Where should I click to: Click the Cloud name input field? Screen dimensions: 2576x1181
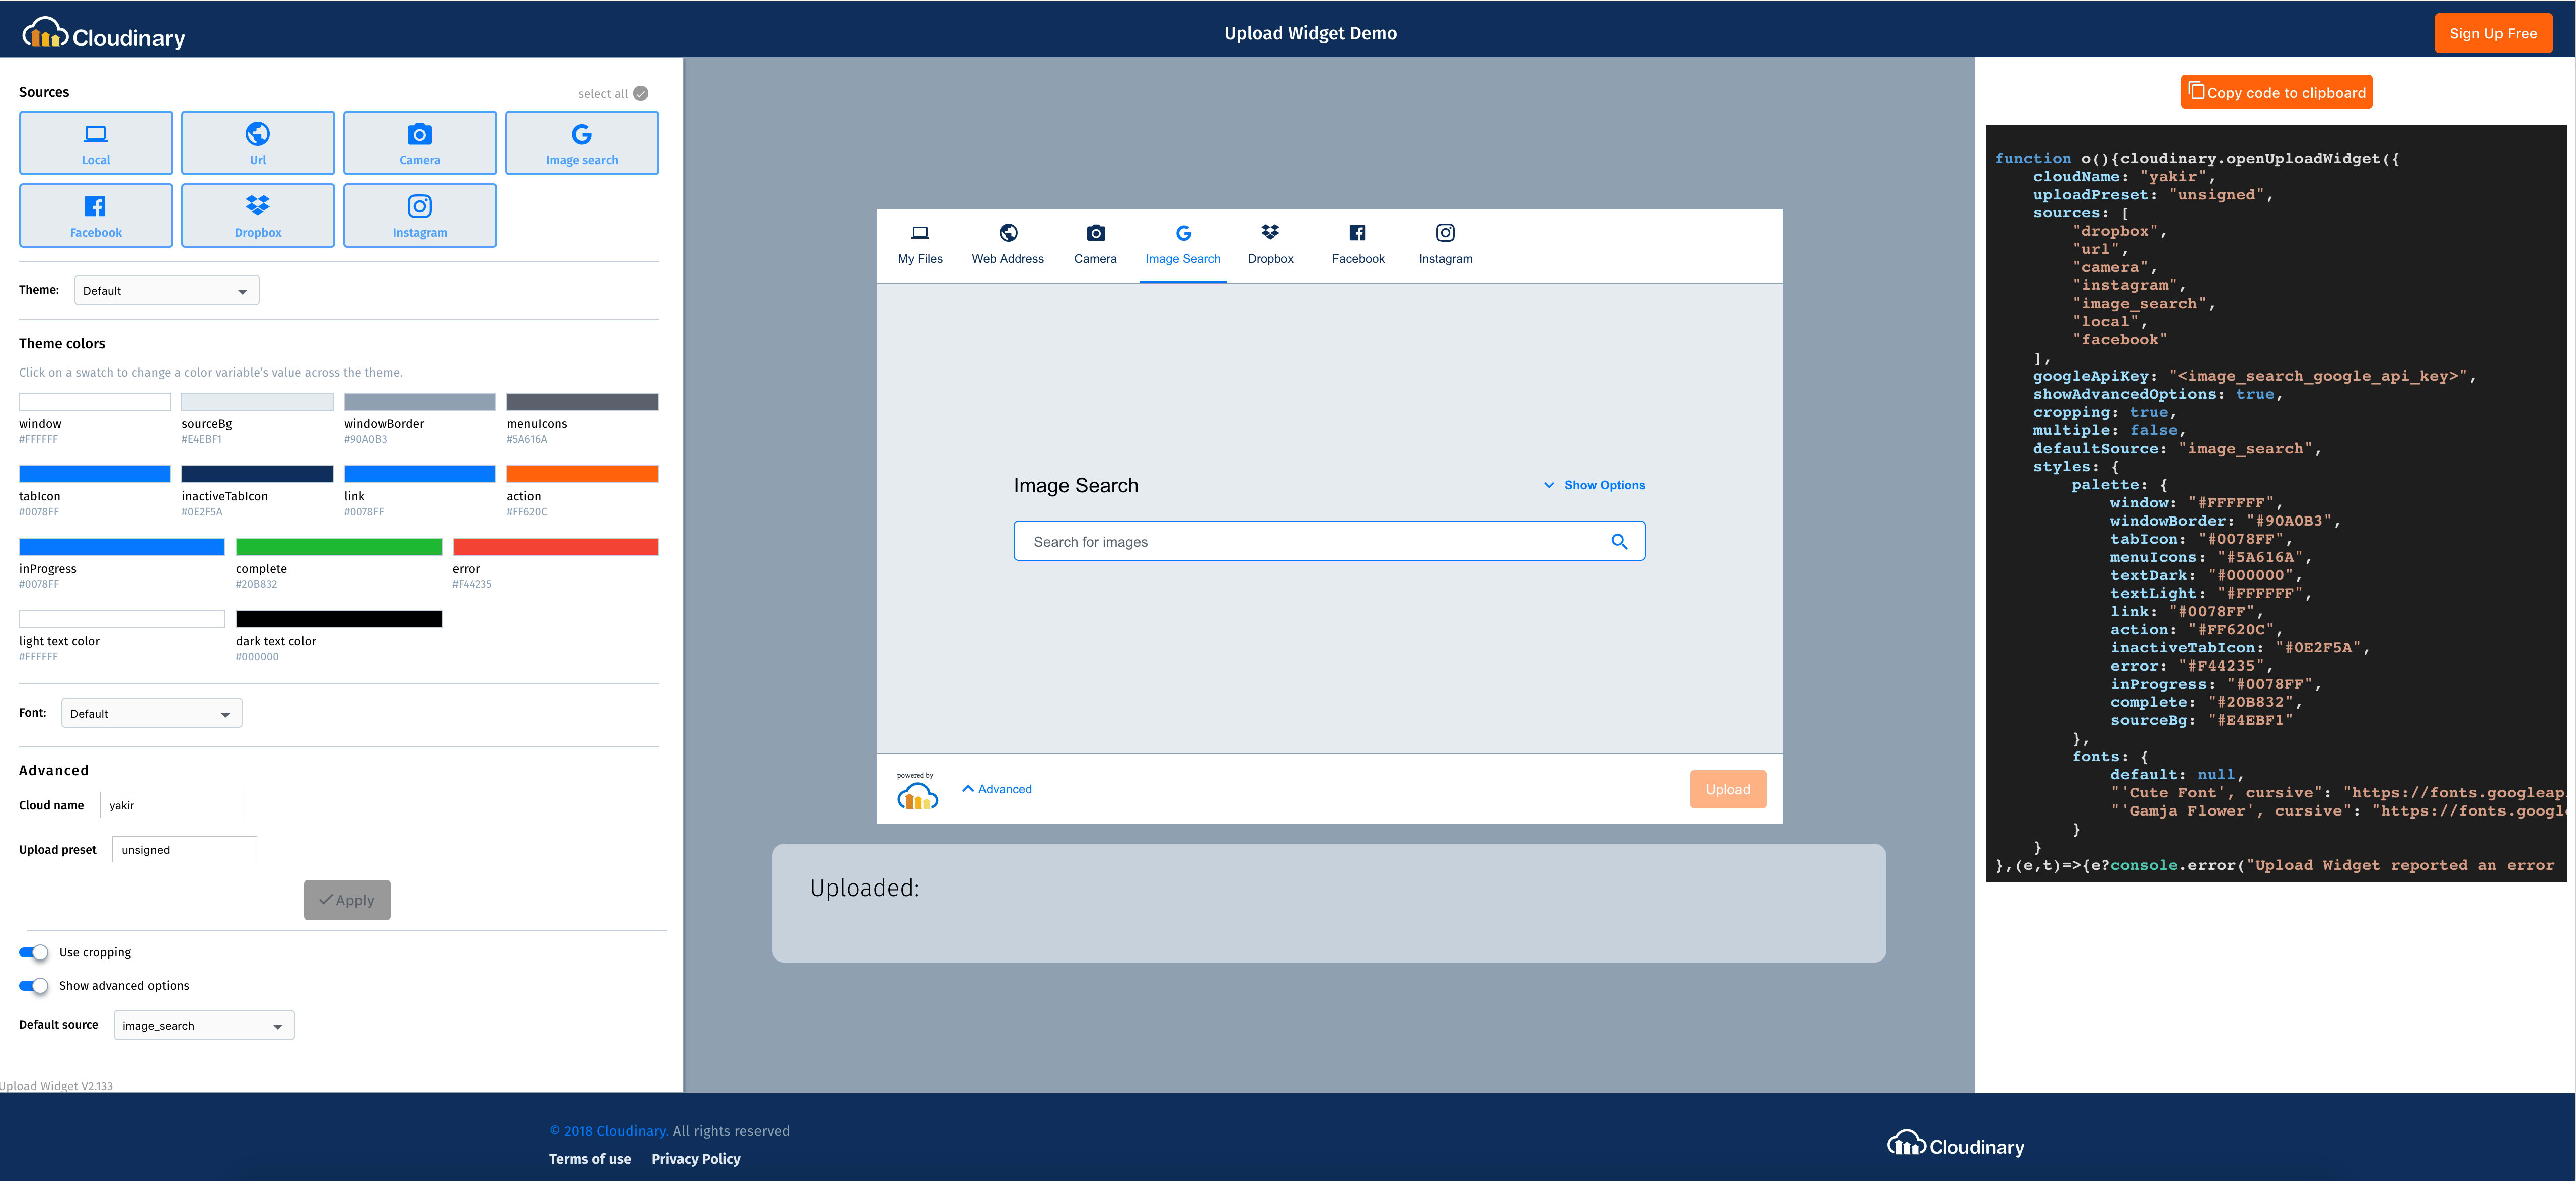(172, 805)
